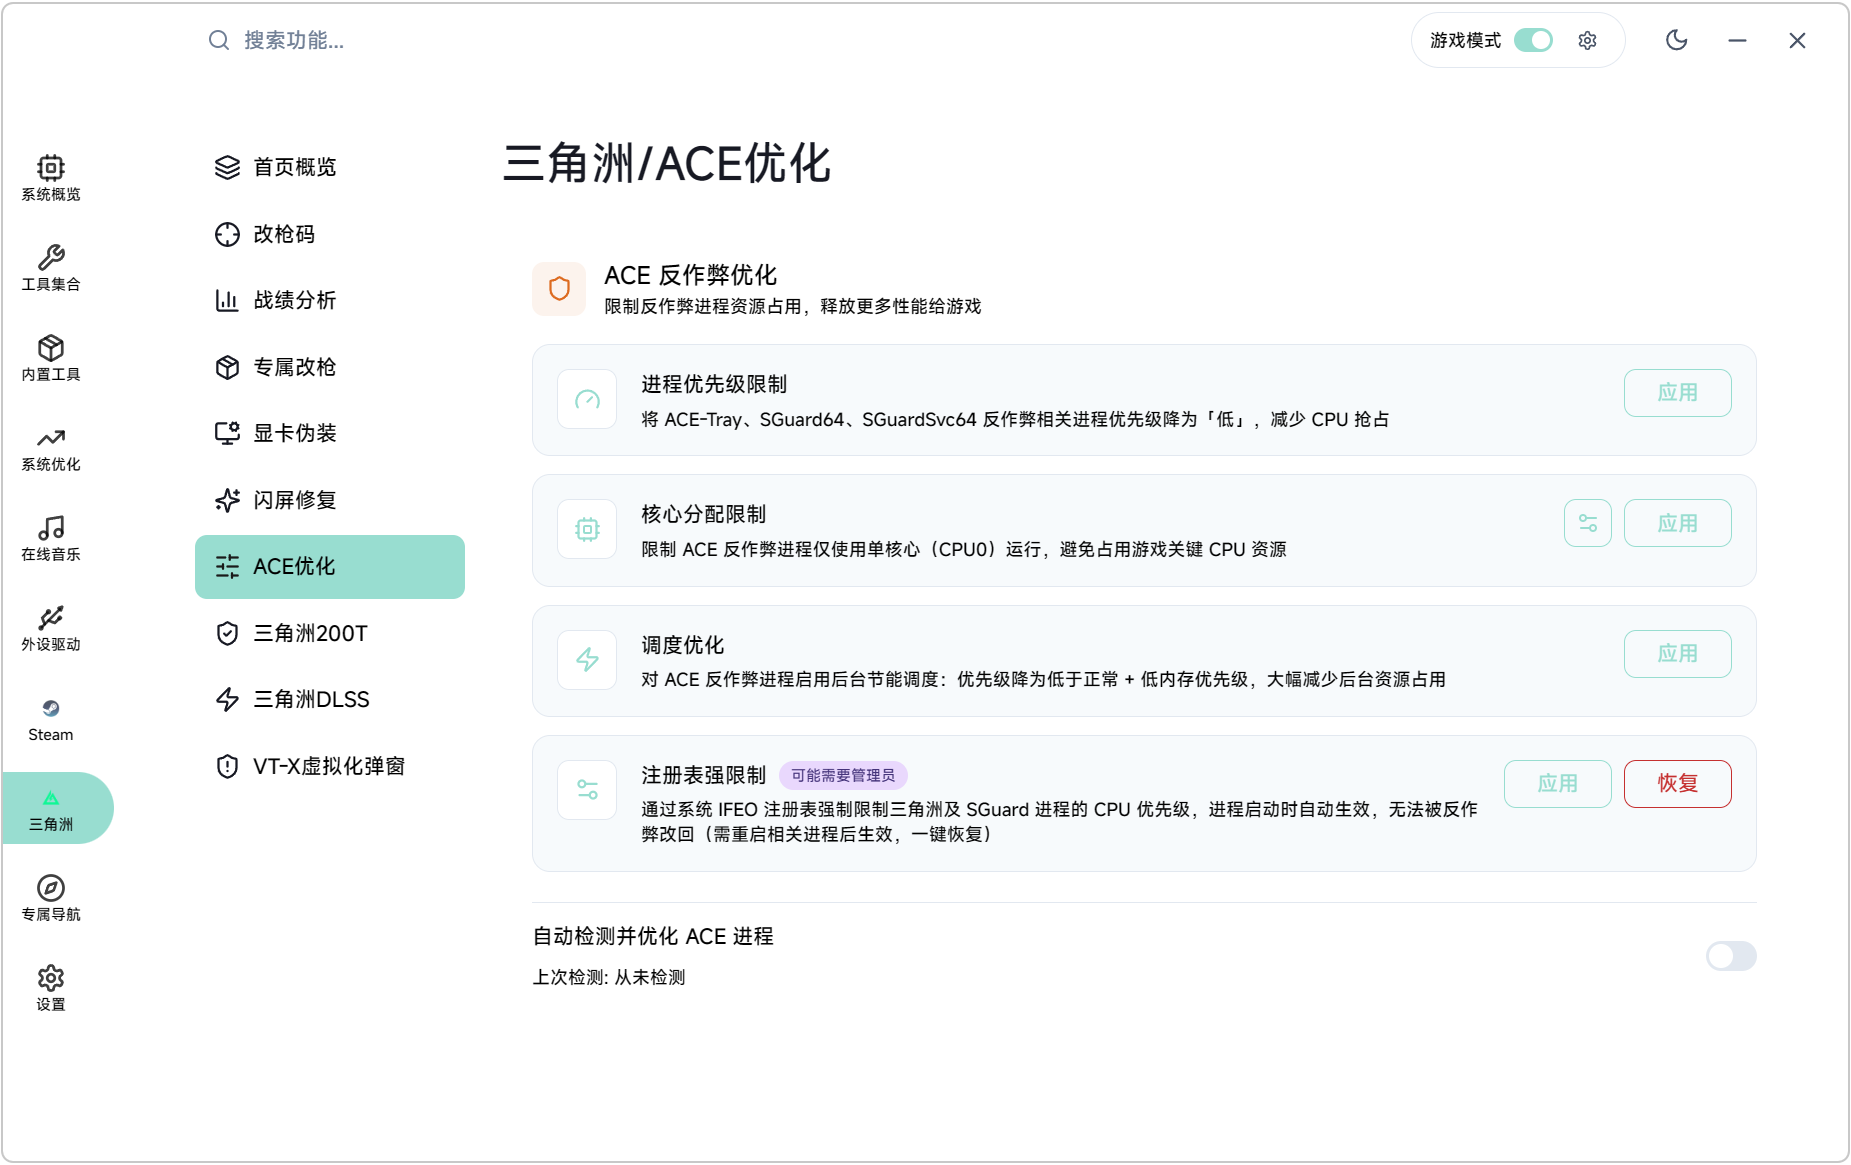
Task: Open the Steam section
Action: (x=51, y=718)
